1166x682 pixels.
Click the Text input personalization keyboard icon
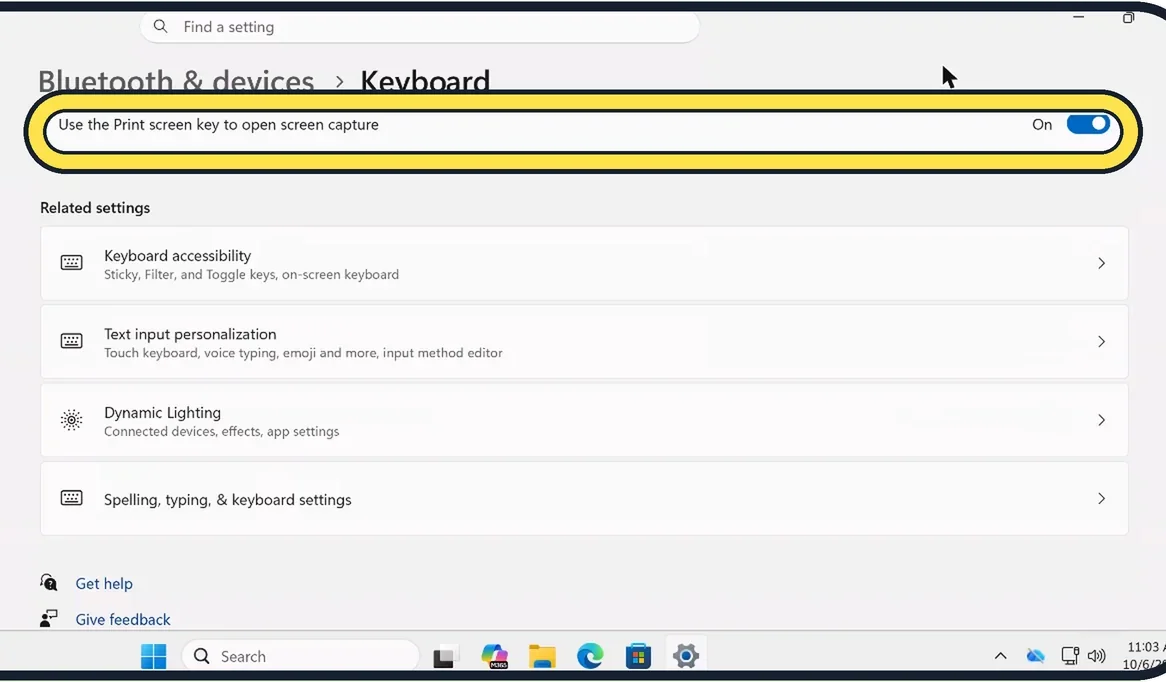pyautogui.click(x=71, y=341)
